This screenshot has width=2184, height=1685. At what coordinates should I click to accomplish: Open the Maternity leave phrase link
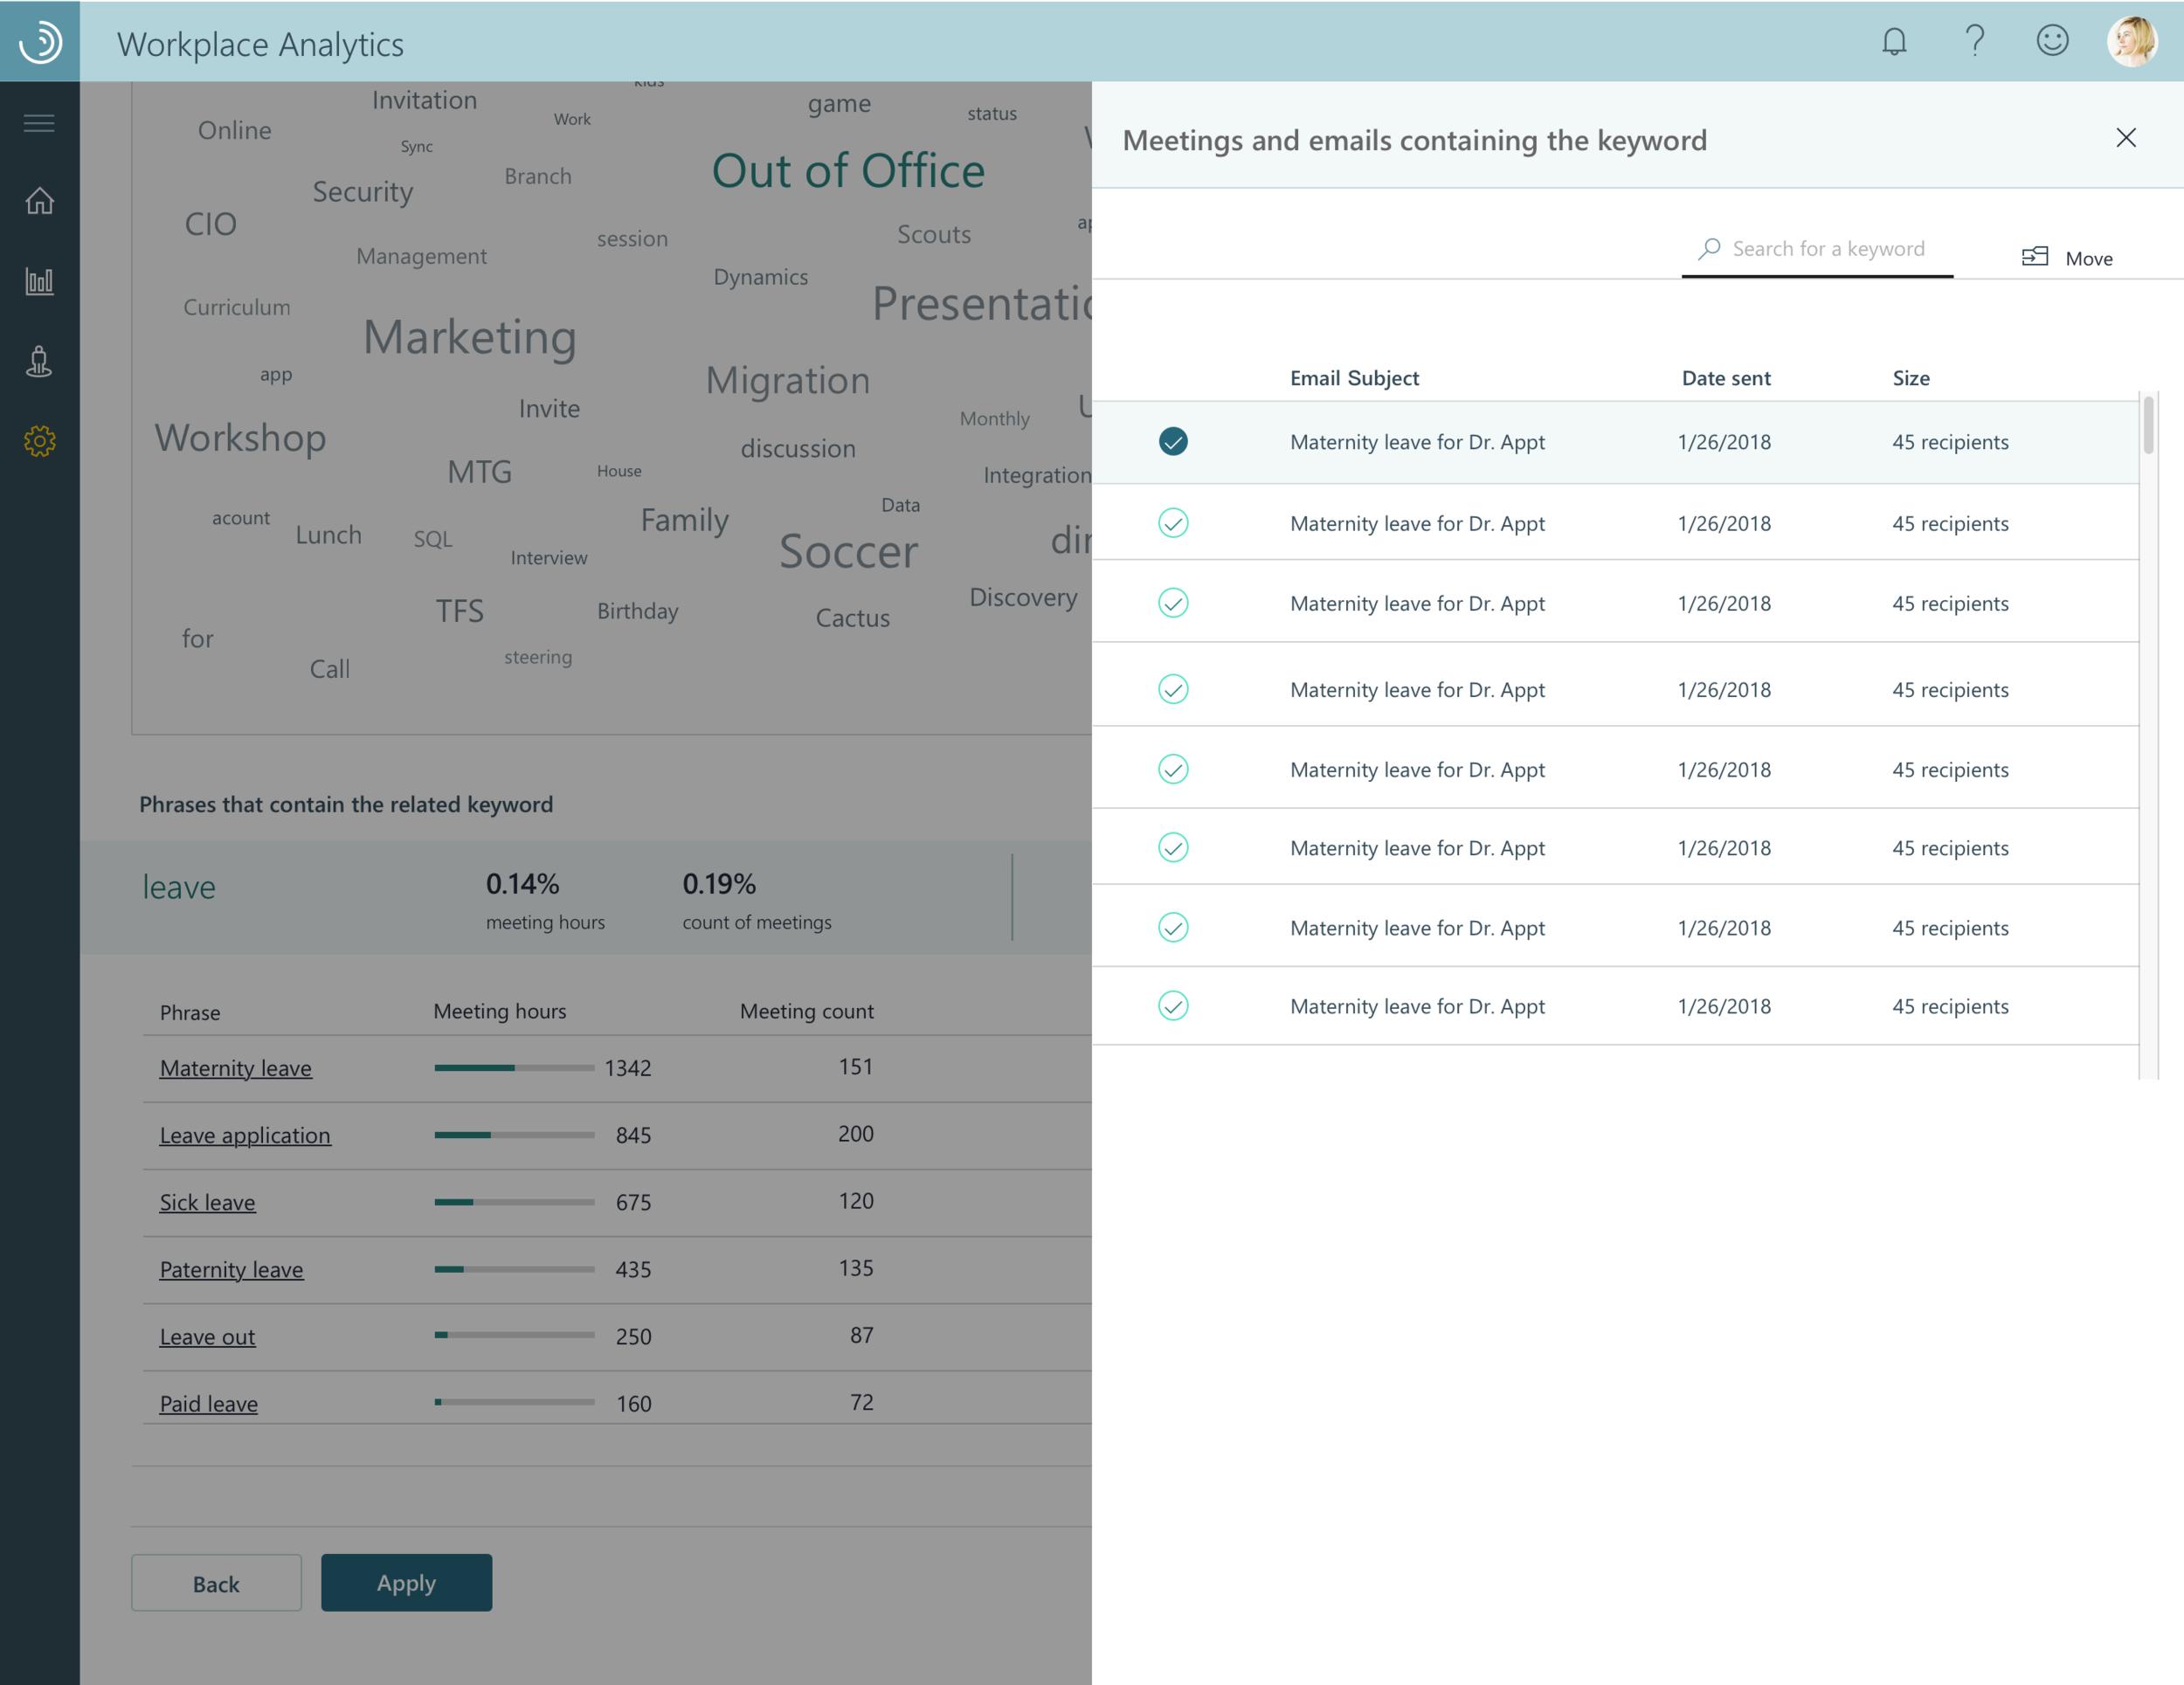(x=236, y=1067)
